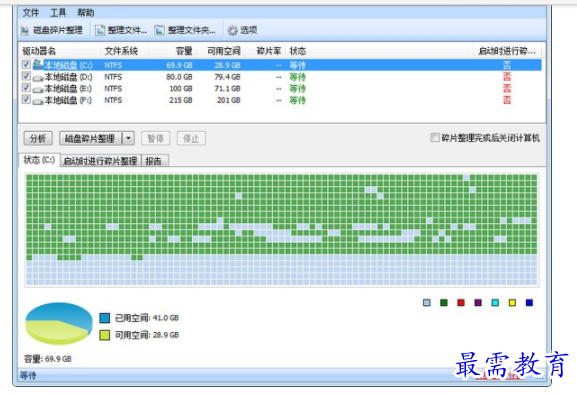Click the 已用空间 blue legend square
Image resolution: width=577 pixels, height=396 pixels.
[105, 318]
